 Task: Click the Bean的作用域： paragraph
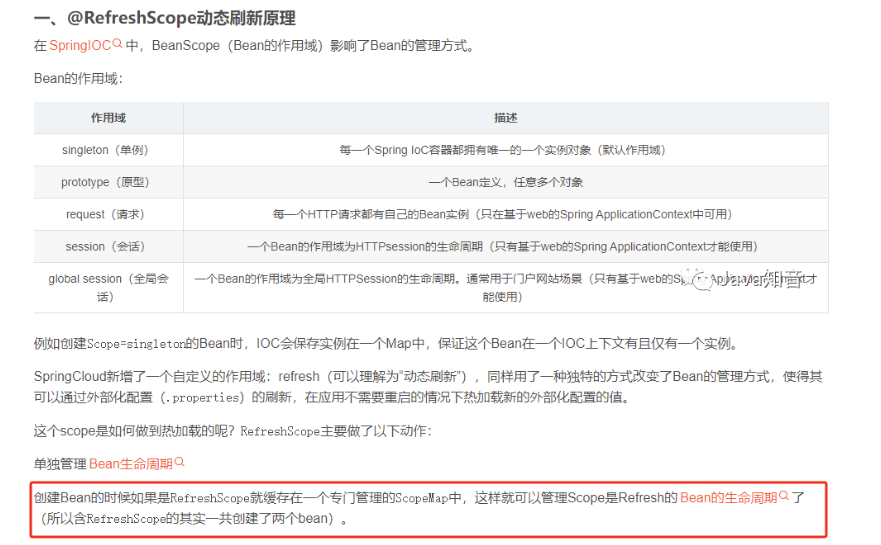coord(78,79)
